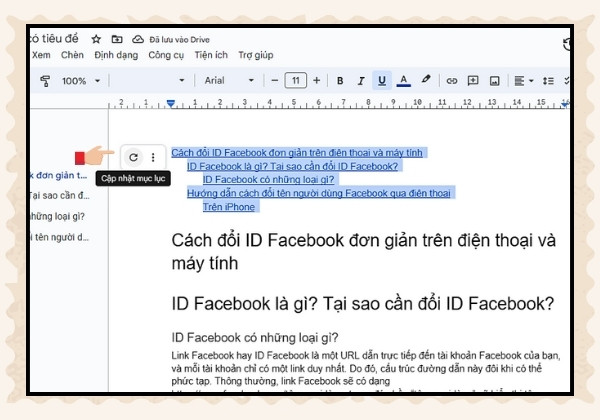Viewport: 600px width, 420px height.
Task: Open the Arial font dropdown
Action: click(229, 80)
